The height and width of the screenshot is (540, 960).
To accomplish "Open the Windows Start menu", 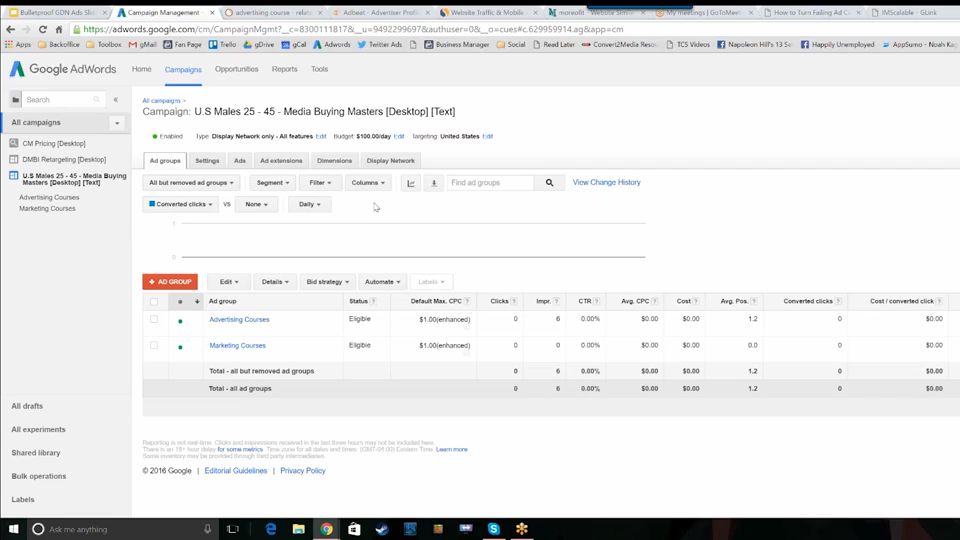I will 13,529.
